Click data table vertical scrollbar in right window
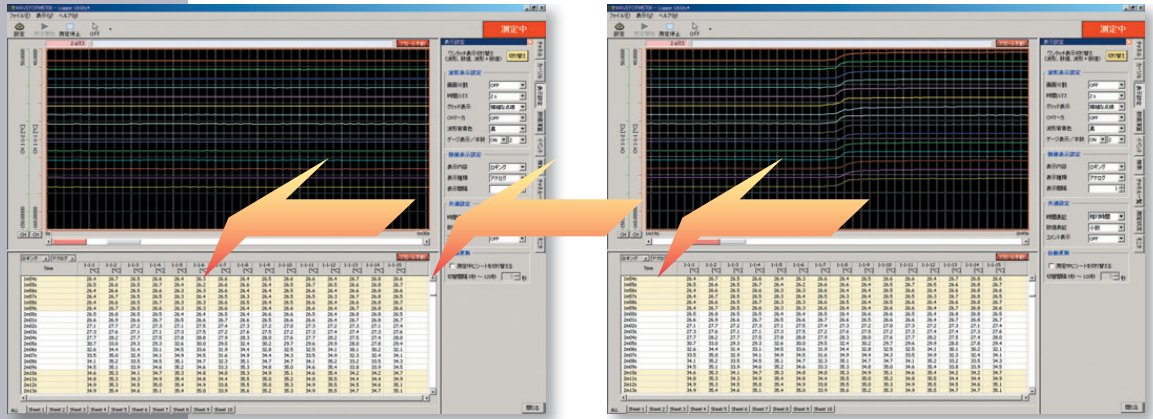 [x=1032, y=336]
